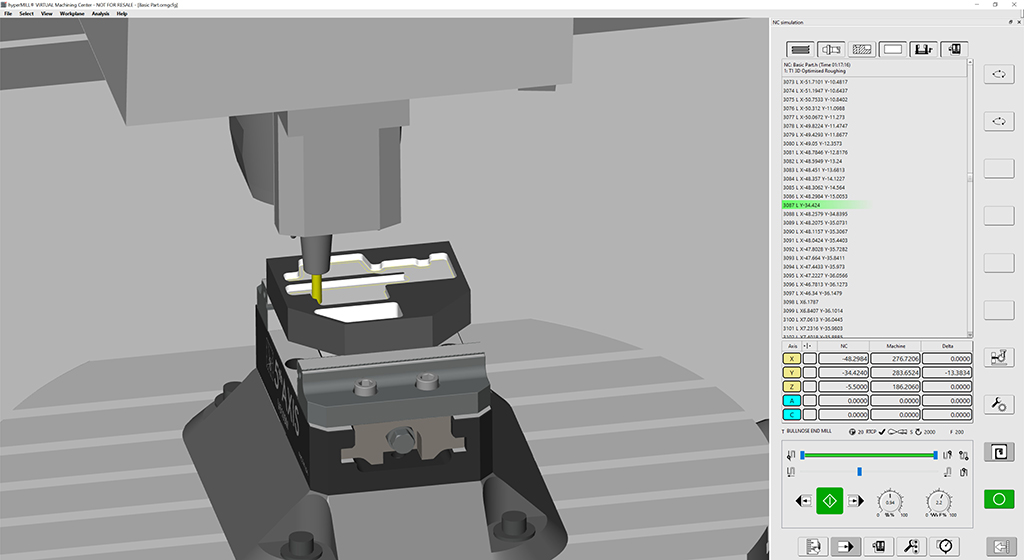Click the machine kinematics icon button beside axis table
Image resolution: width=1024 pixels, height=560 pixels.
click(x=999, y=357)
